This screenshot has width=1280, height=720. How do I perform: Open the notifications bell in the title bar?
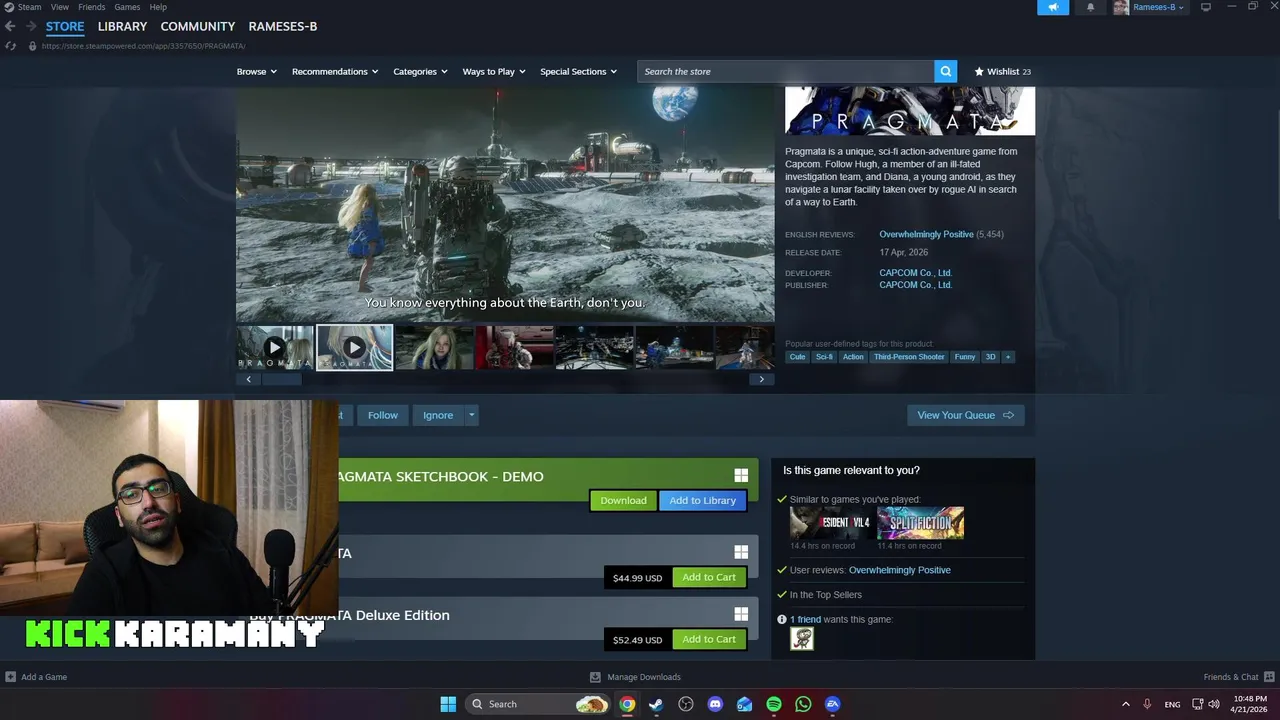tap(1090, 7)
